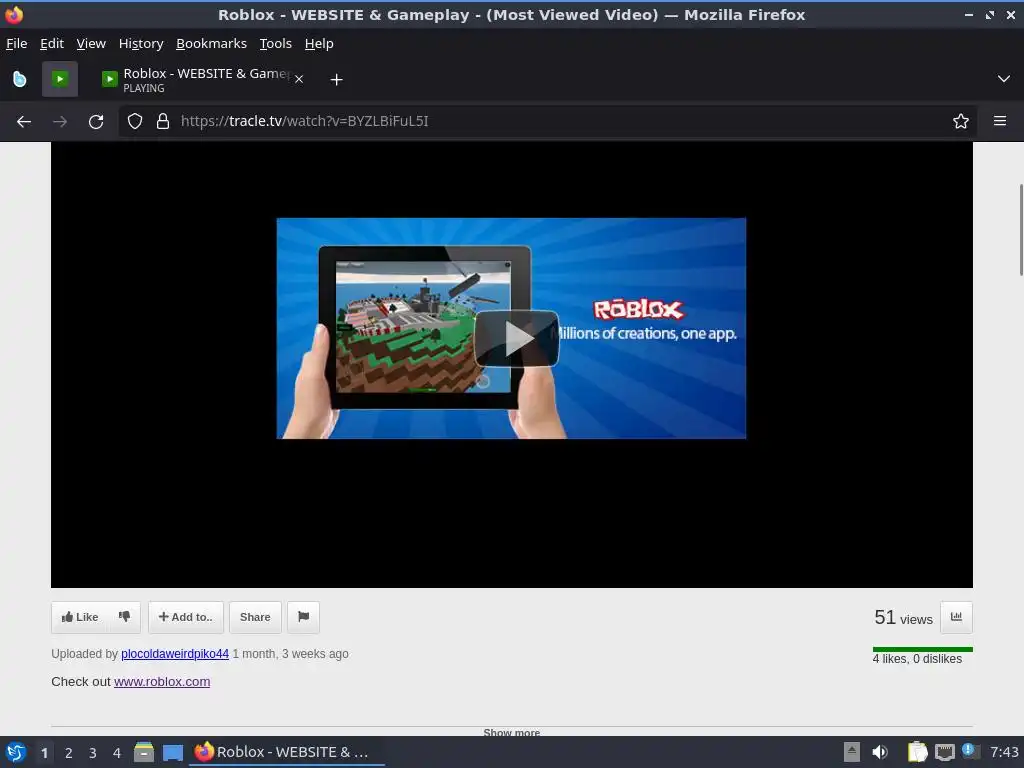Flag the video for reporting
The height and width of the screenshot is (768, 1024).
coord(304,617)
